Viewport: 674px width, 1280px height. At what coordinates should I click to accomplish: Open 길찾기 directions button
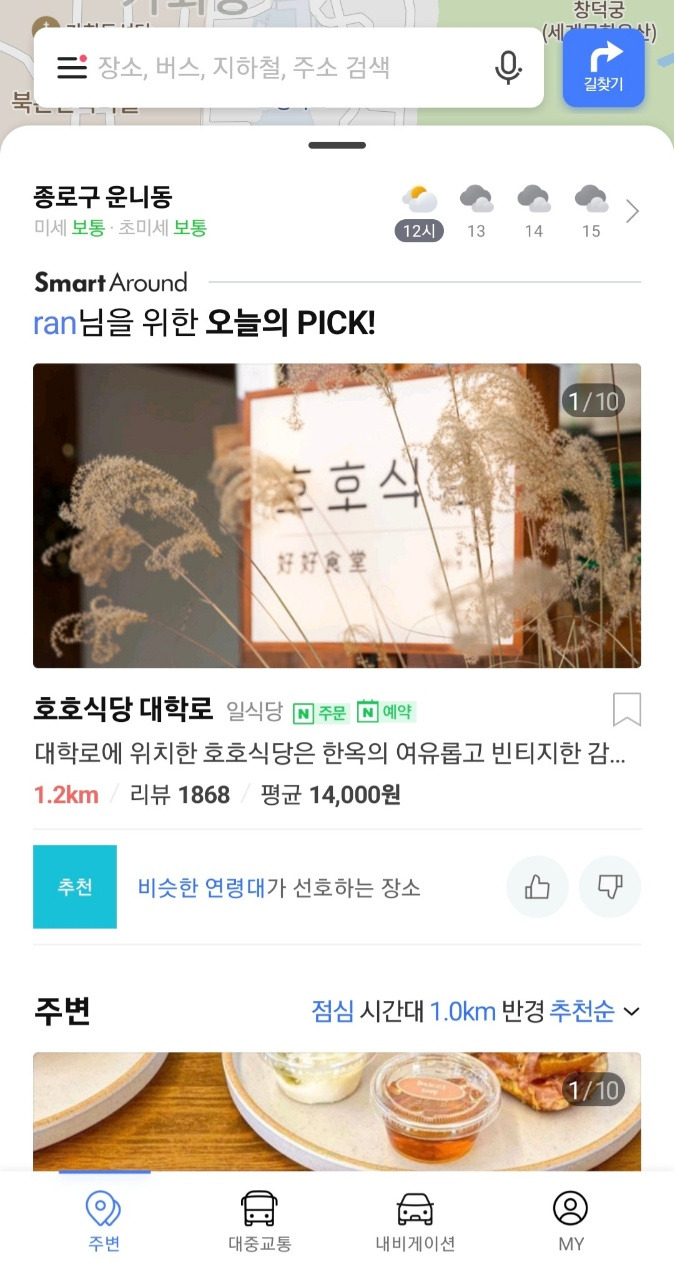[x=603, y=68]
